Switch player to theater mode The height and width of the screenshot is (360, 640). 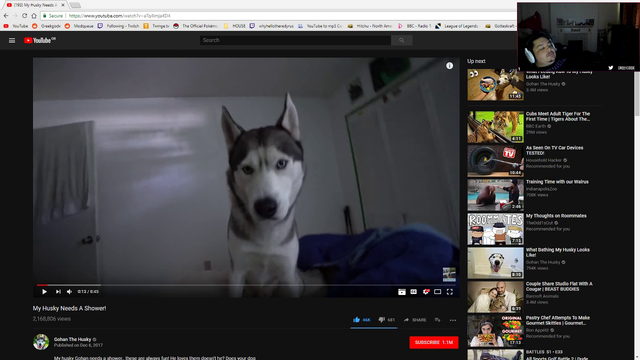pyautogui.click(x=438, y=291)
